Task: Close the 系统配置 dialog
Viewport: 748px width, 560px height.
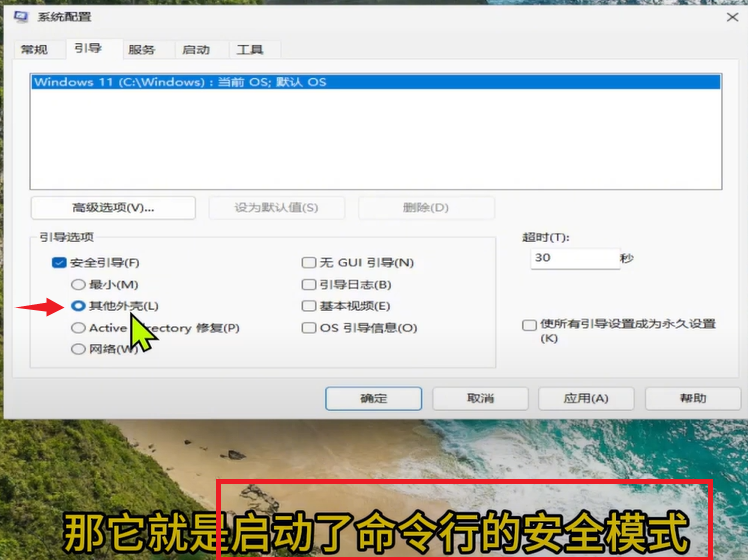Action: click(732, 17)
